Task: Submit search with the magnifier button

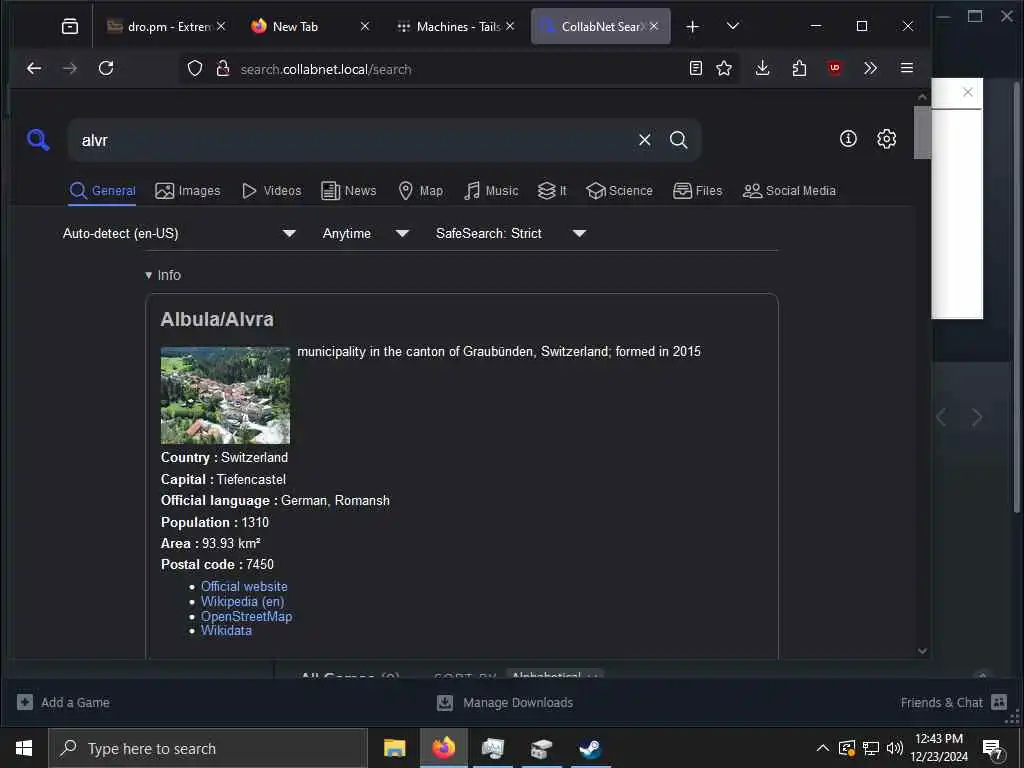Action: click(x=679, y=140)
